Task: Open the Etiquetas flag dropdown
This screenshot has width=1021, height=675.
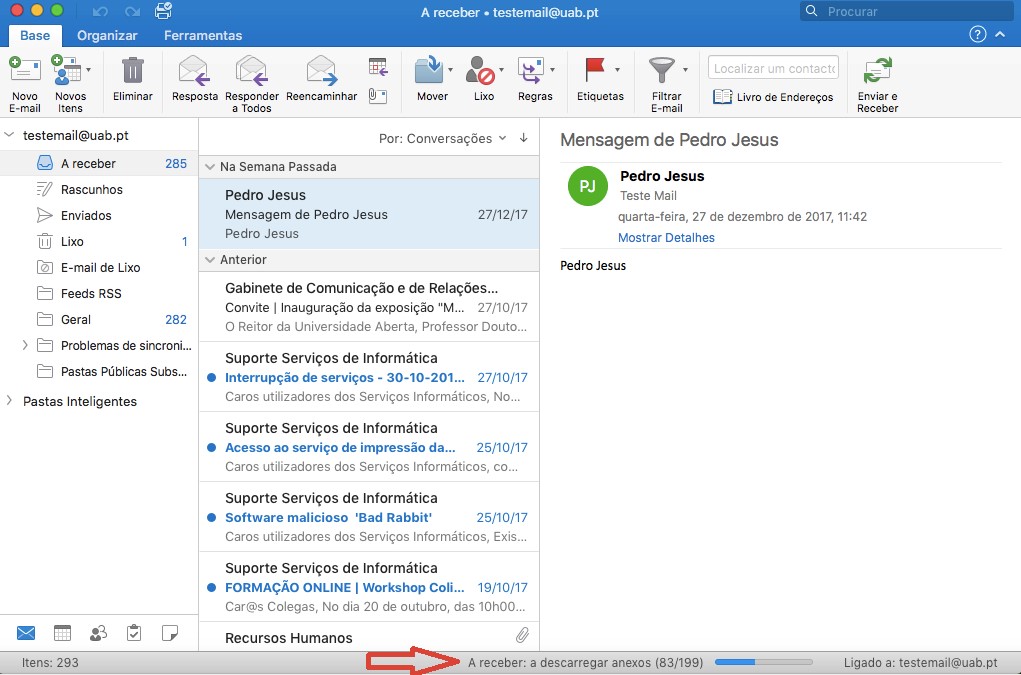Action: point(617,70)
